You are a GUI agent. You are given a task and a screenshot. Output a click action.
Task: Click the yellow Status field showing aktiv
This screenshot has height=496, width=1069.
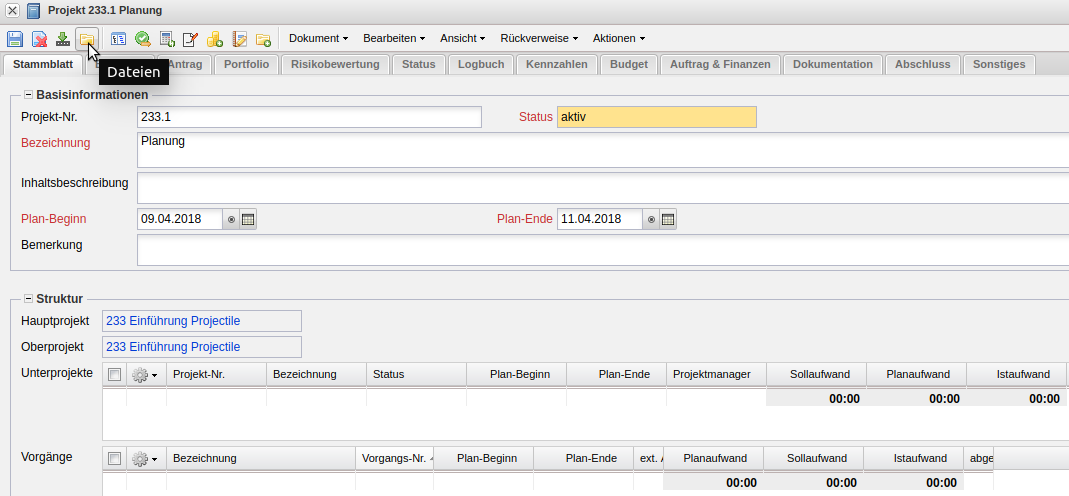click(x=656, y=117)
